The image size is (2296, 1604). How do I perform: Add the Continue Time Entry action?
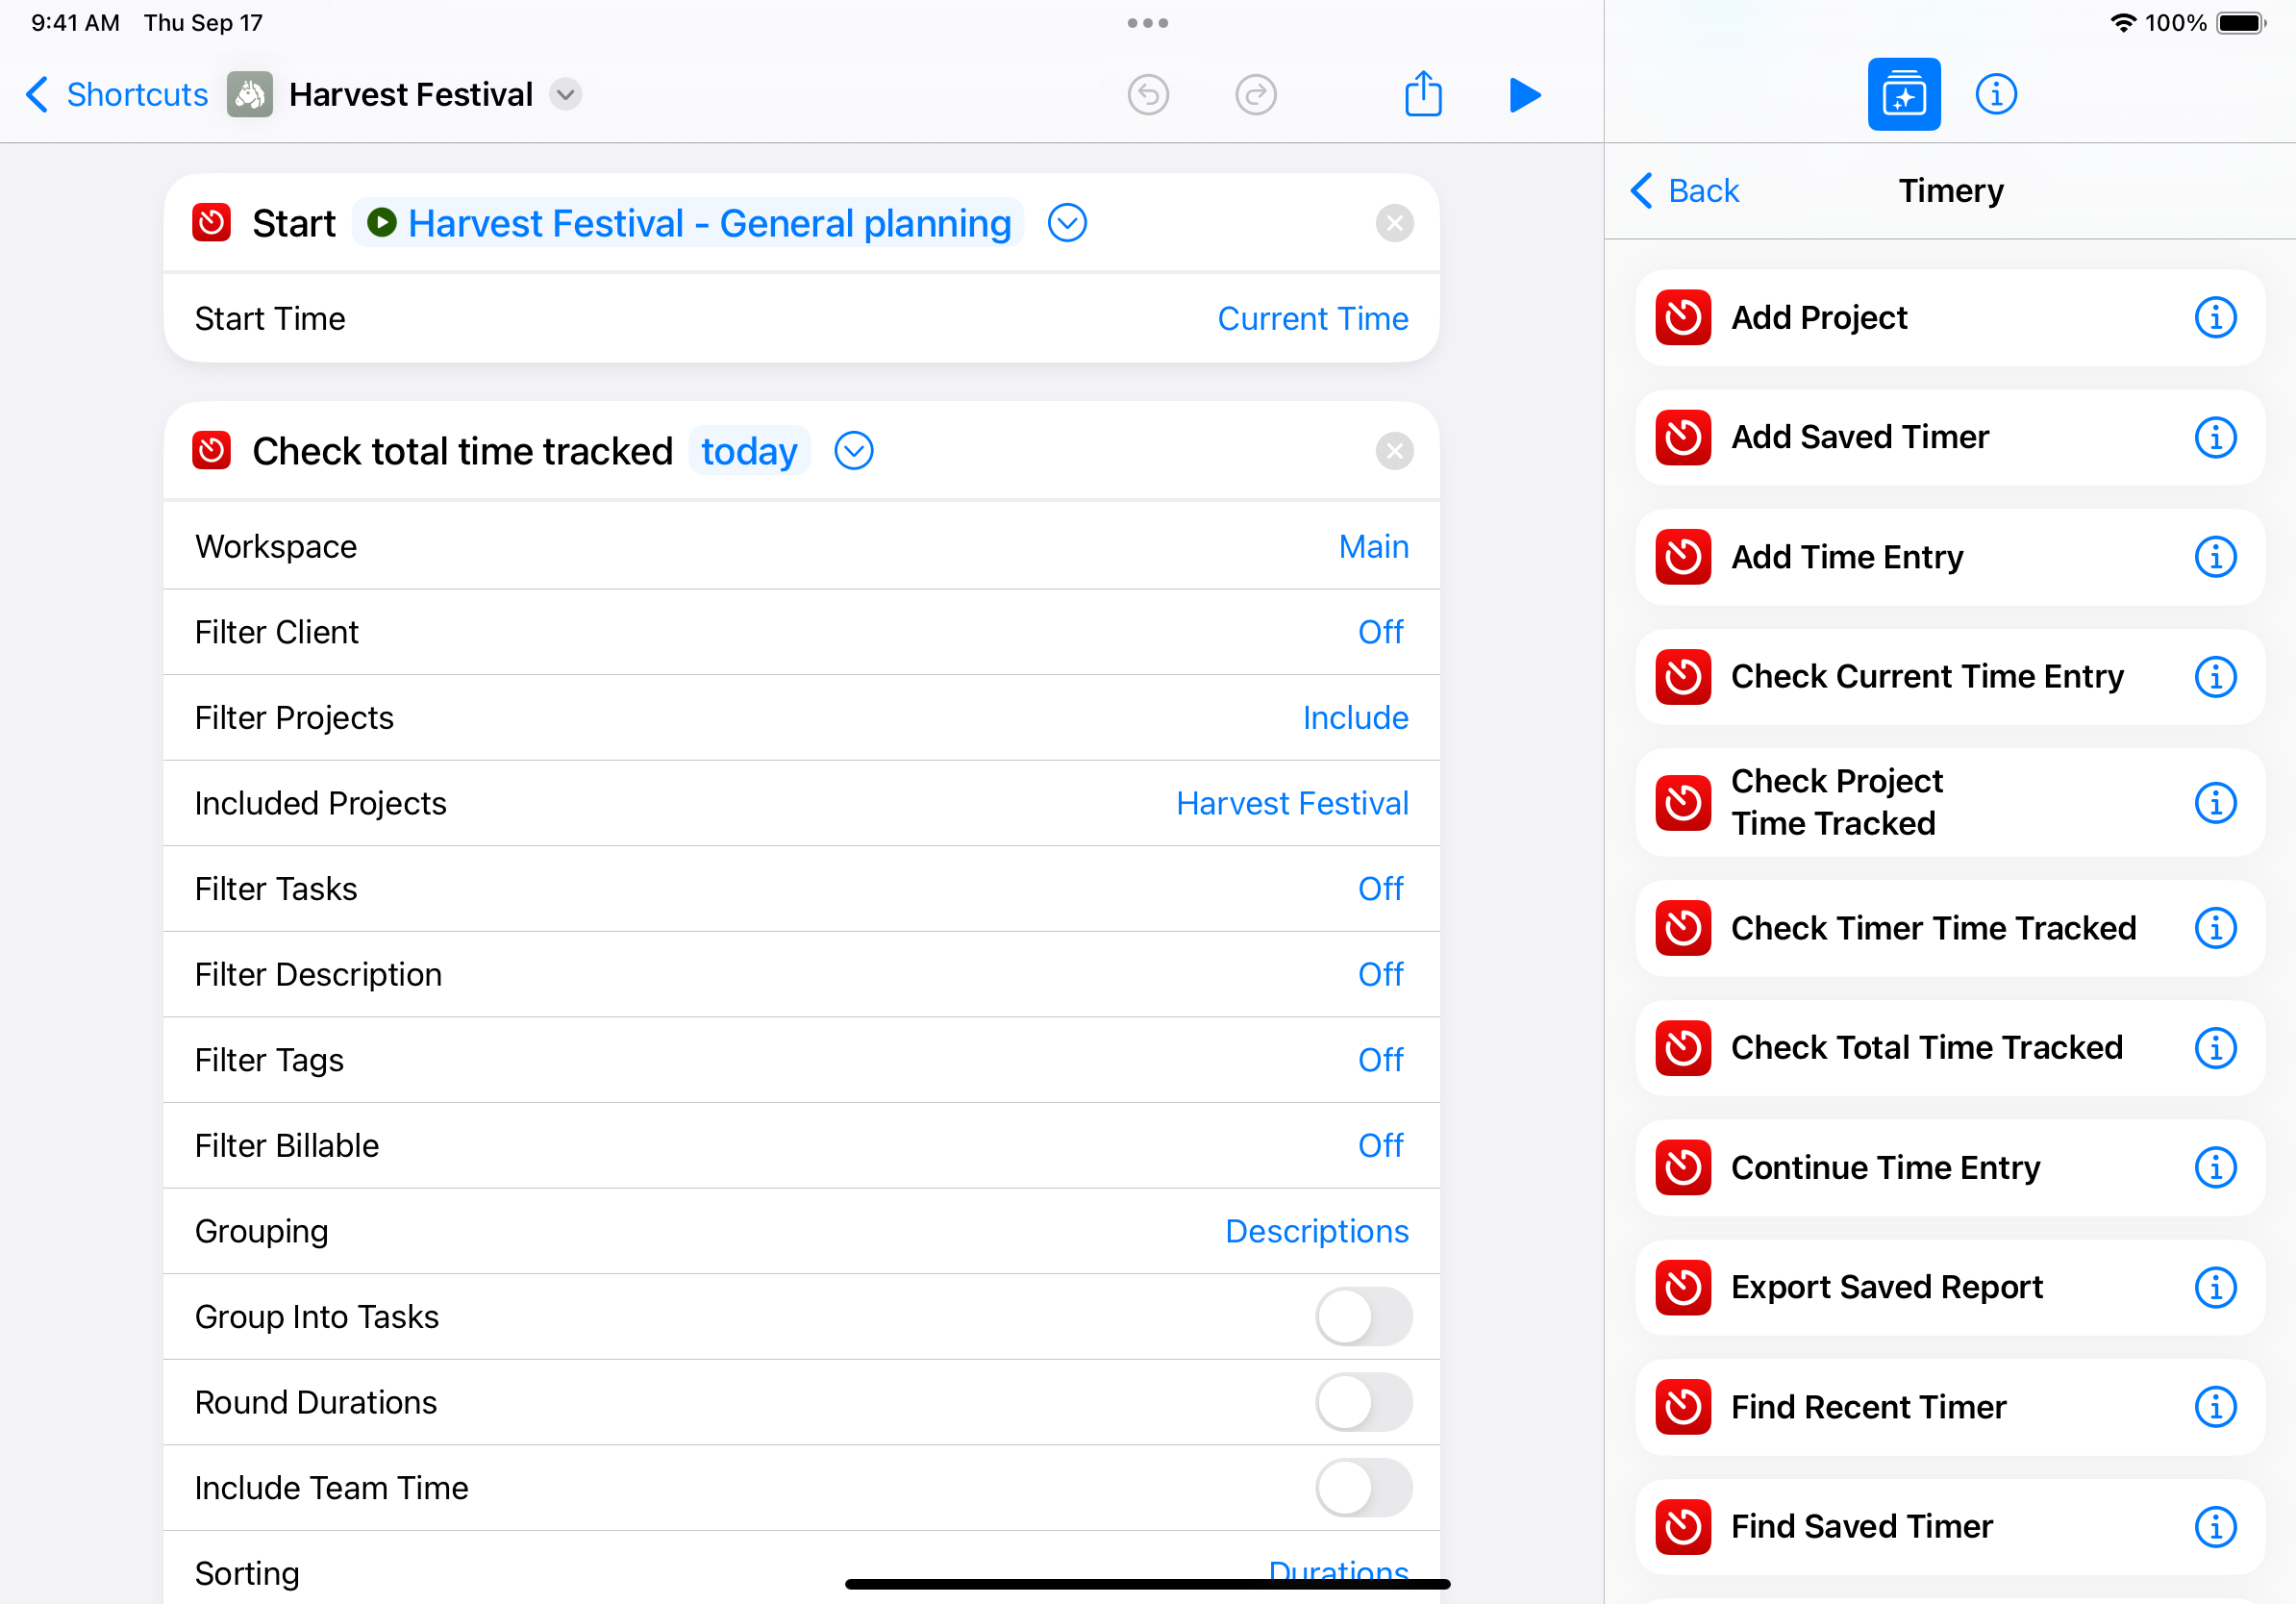point(1950,1167)
